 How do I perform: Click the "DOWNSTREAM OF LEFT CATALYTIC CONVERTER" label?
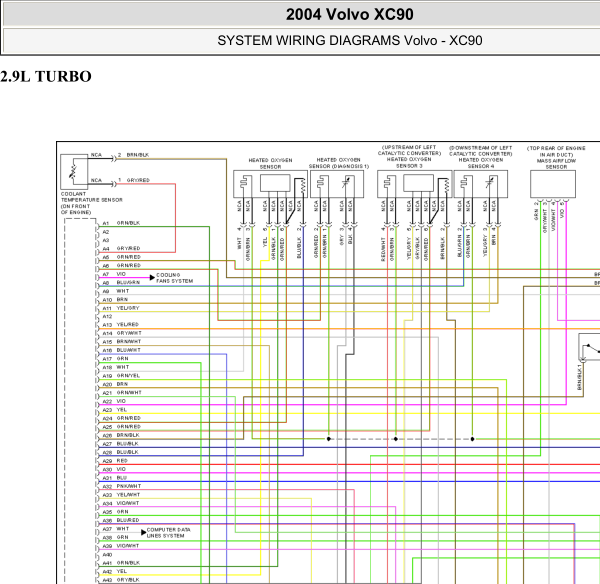click(x=481, y=151)
